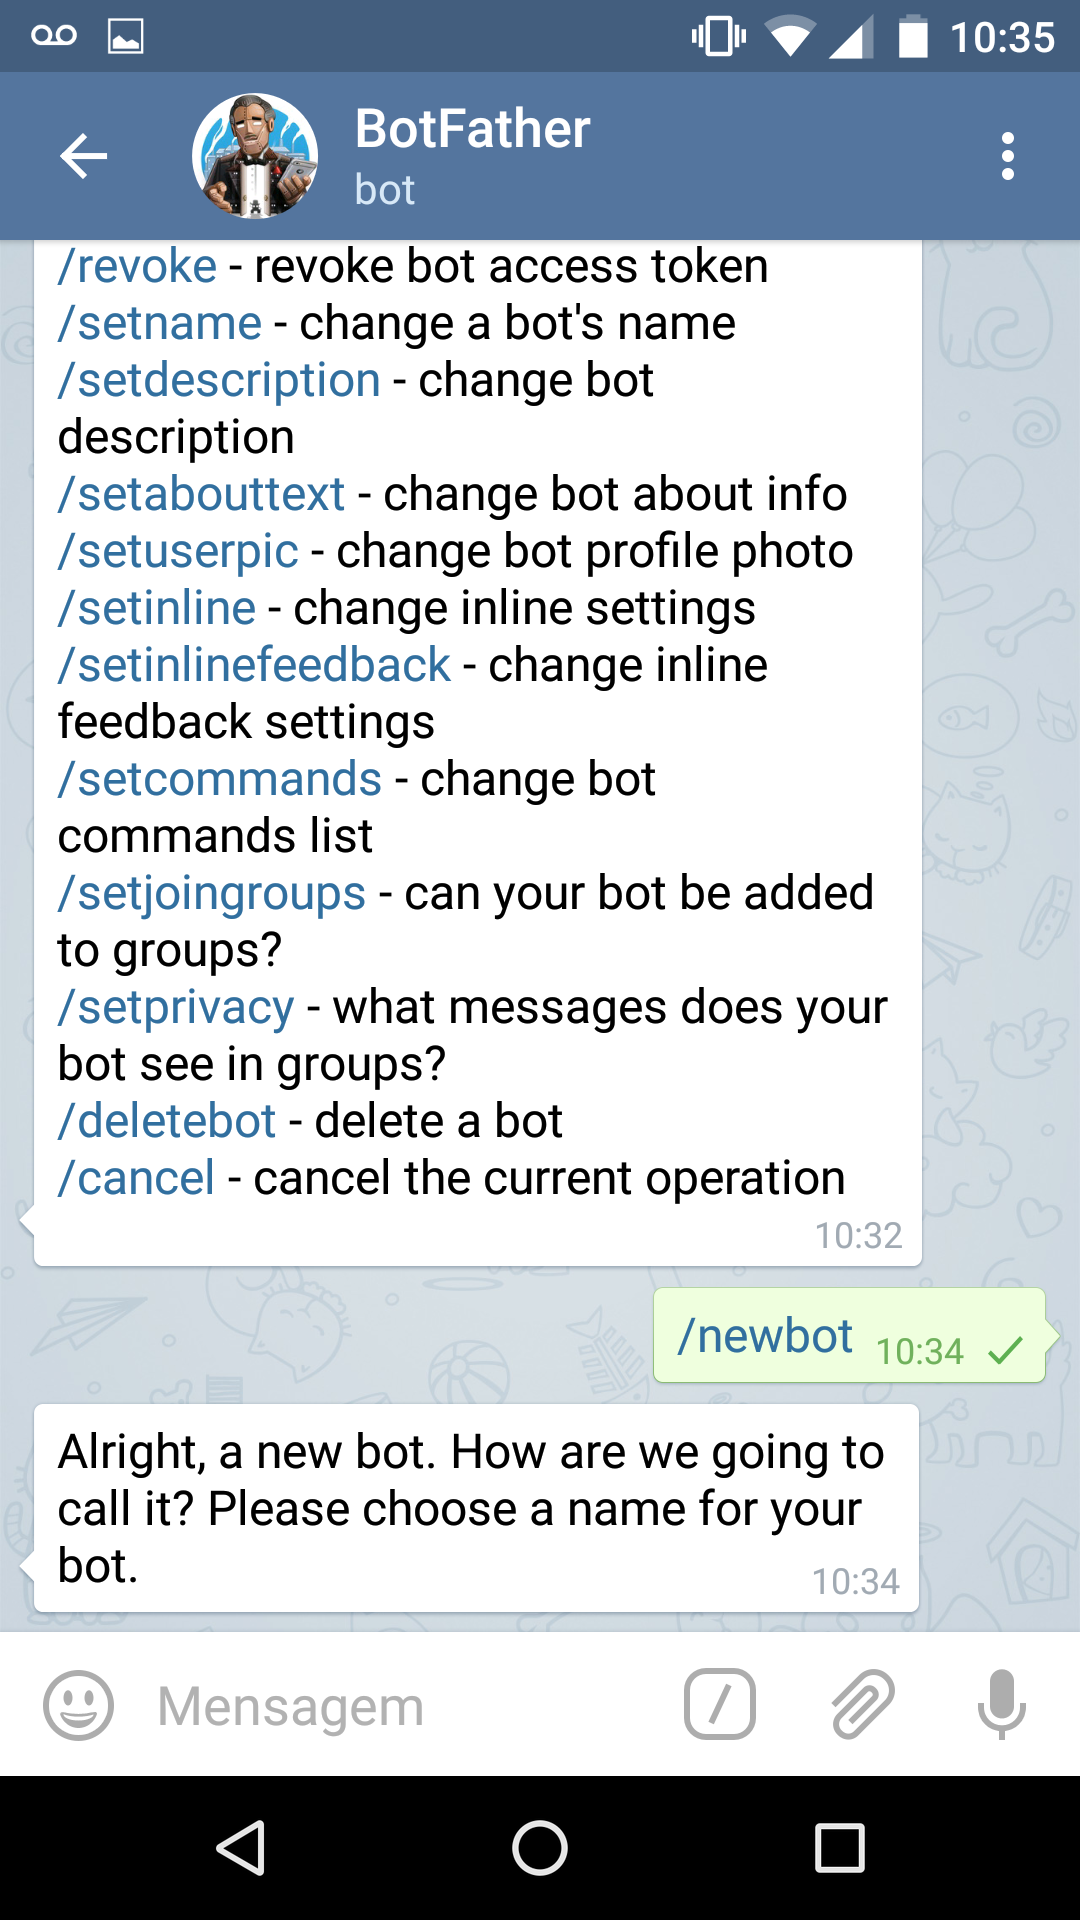
Task: Open Android recent apps square button
Action: click(x=840, y=1848)
